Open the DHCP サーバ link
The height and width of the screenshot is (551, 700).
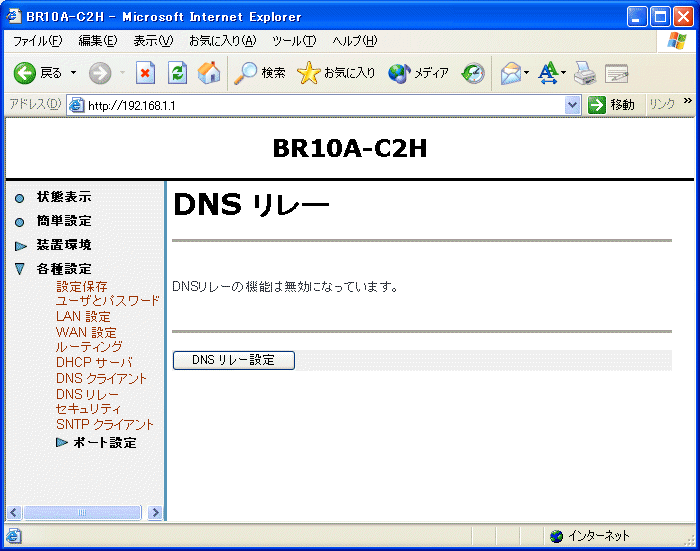click(x=94, y=363)
